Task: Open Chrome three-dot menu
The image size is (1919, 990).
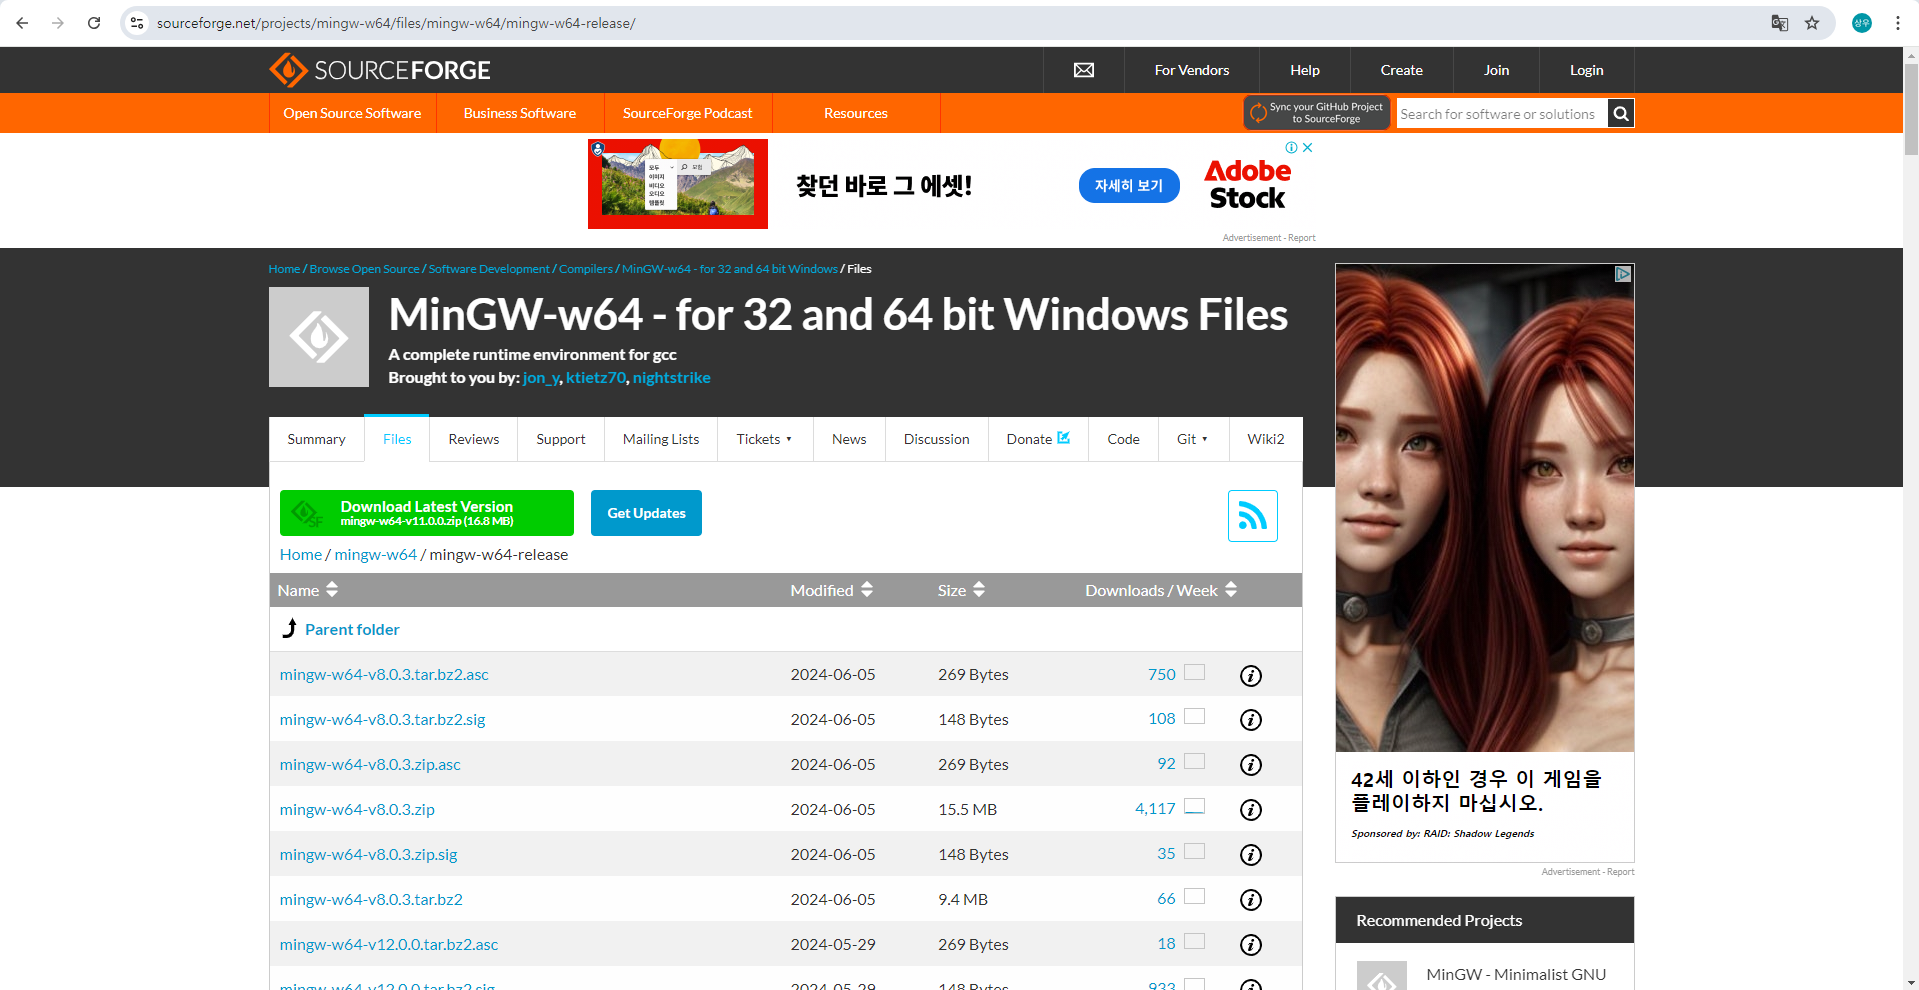Action: (1898, 23)
